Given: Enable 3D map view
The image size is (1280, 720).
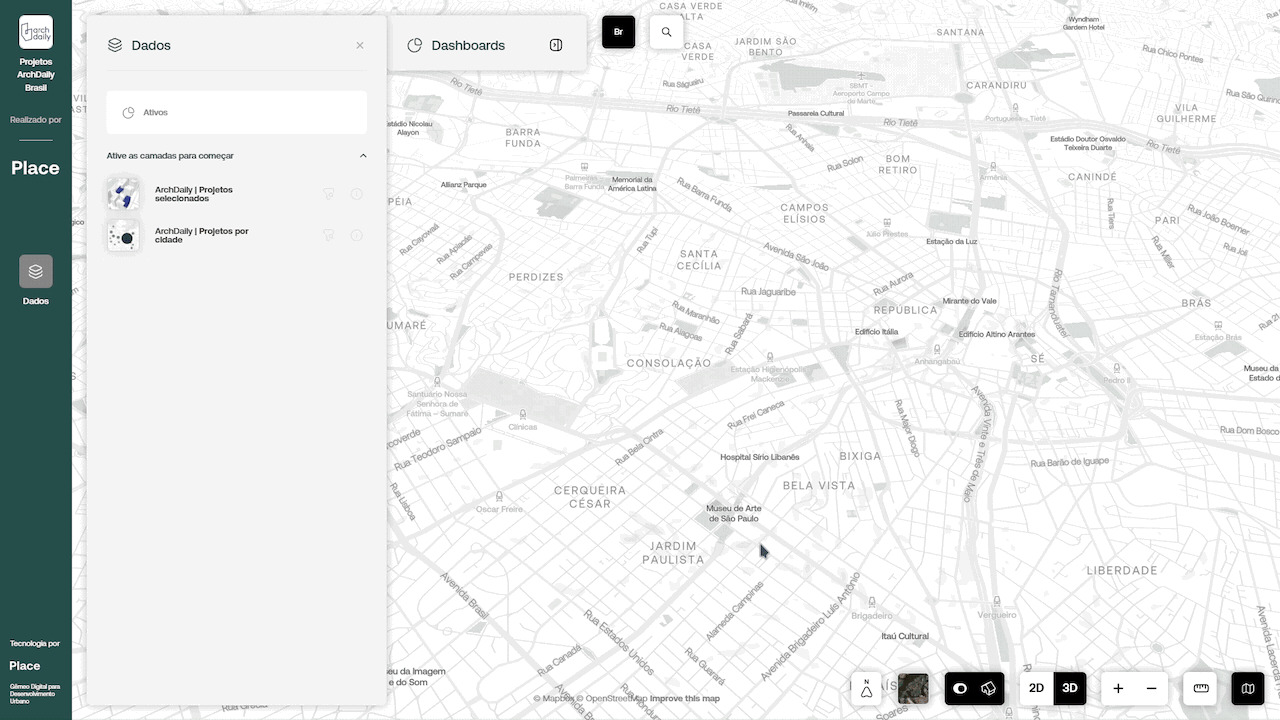Looking at the screenshot, I should pyautogui.click(x=1070, y=688).
